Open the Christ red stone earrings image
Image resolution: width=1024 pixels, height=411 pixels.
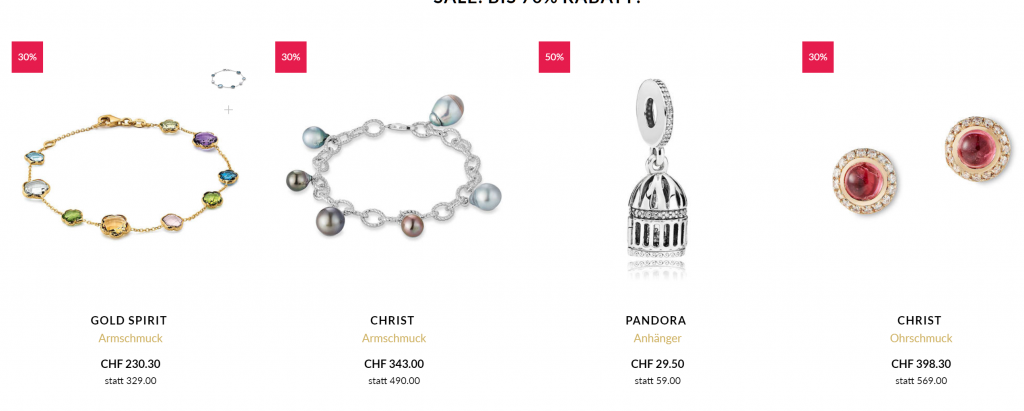click(x=921, y=161)
